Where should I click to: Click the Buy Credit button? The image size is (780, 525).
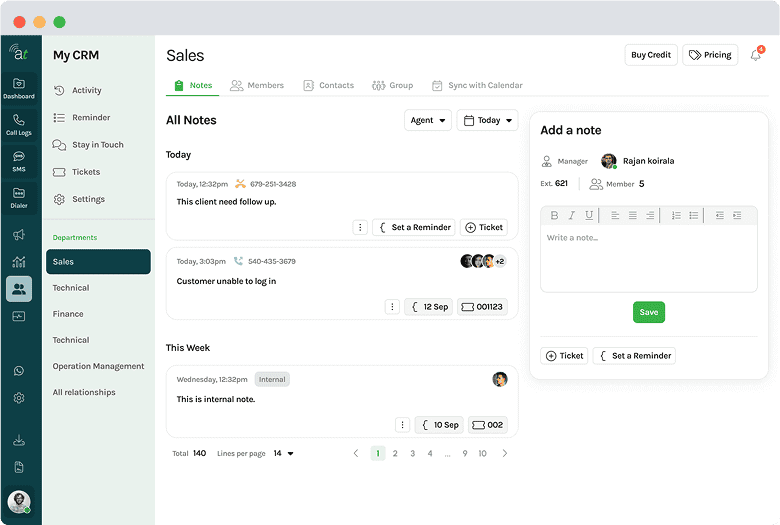(x=651, y=55)
